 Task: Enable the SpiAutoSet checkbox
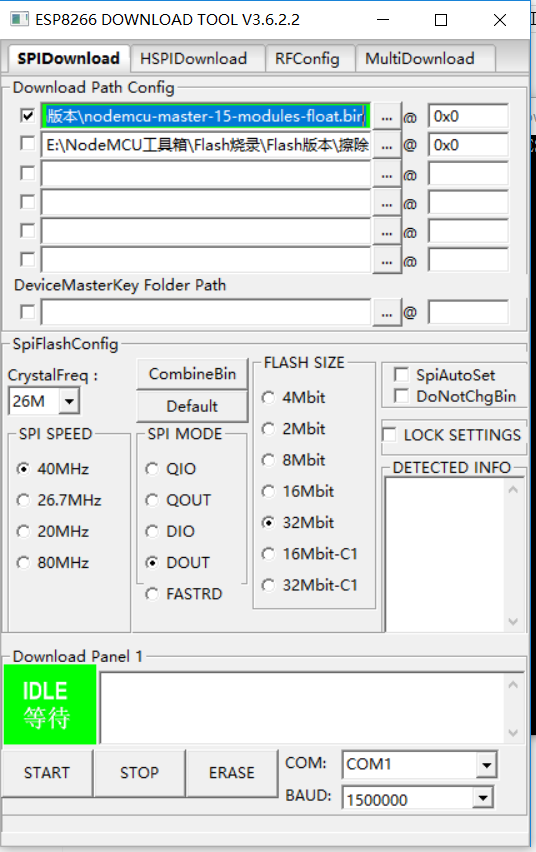(x=401, y=374)
